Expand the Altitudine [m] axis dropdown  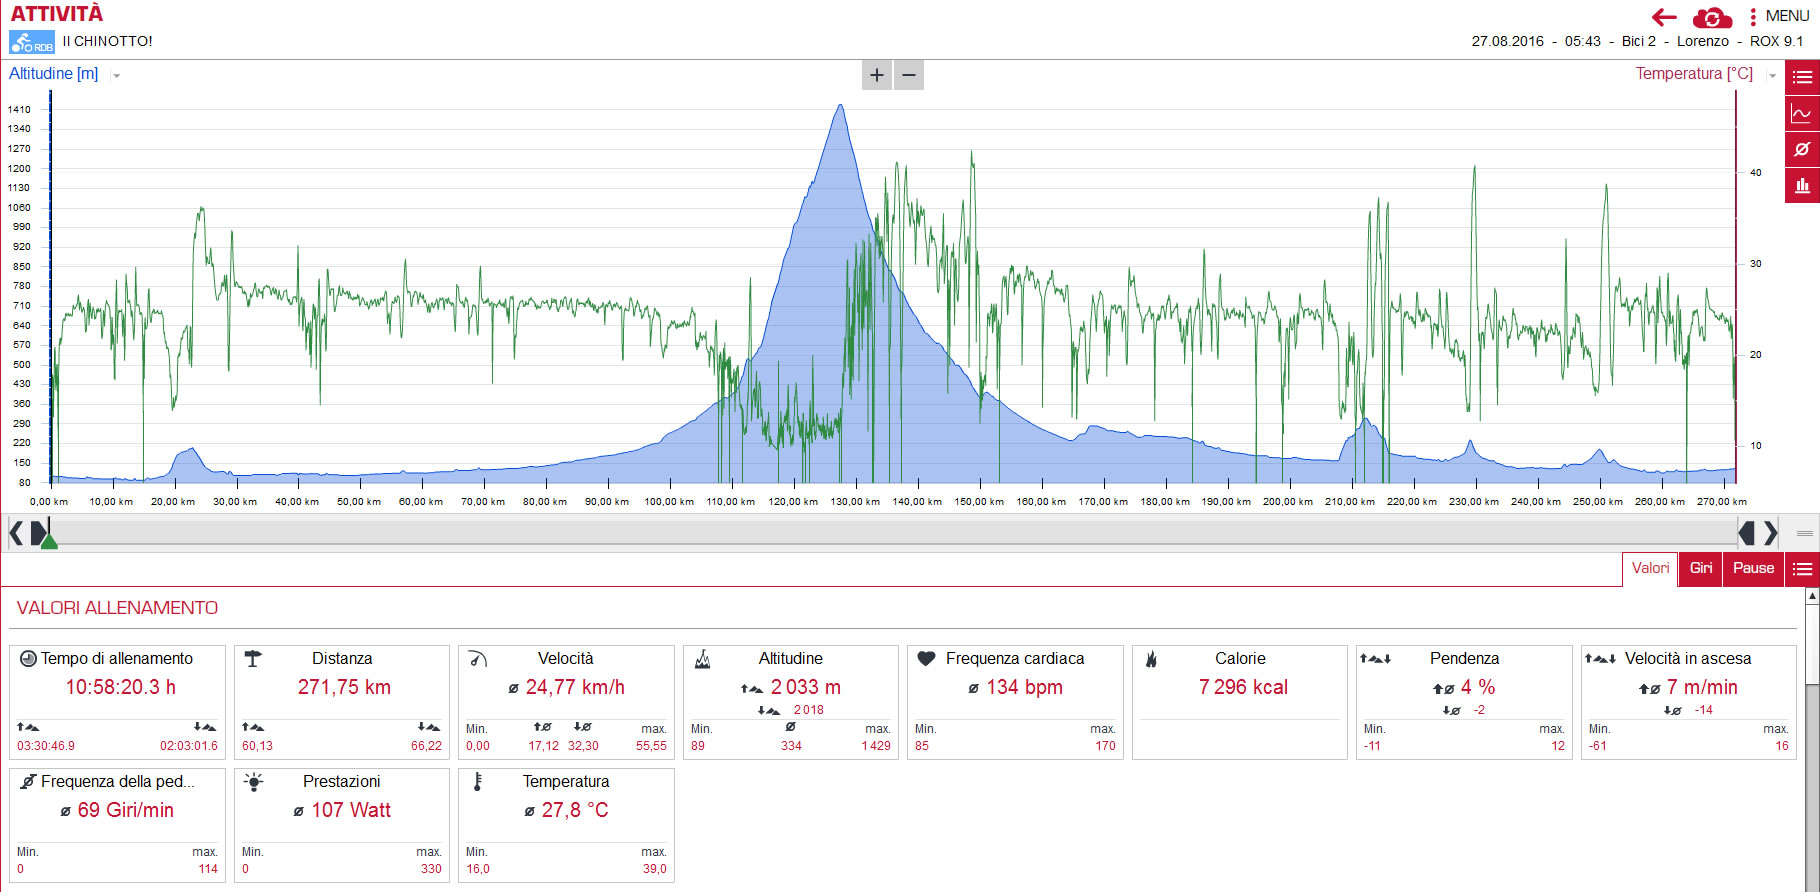(x=116, y=75)
